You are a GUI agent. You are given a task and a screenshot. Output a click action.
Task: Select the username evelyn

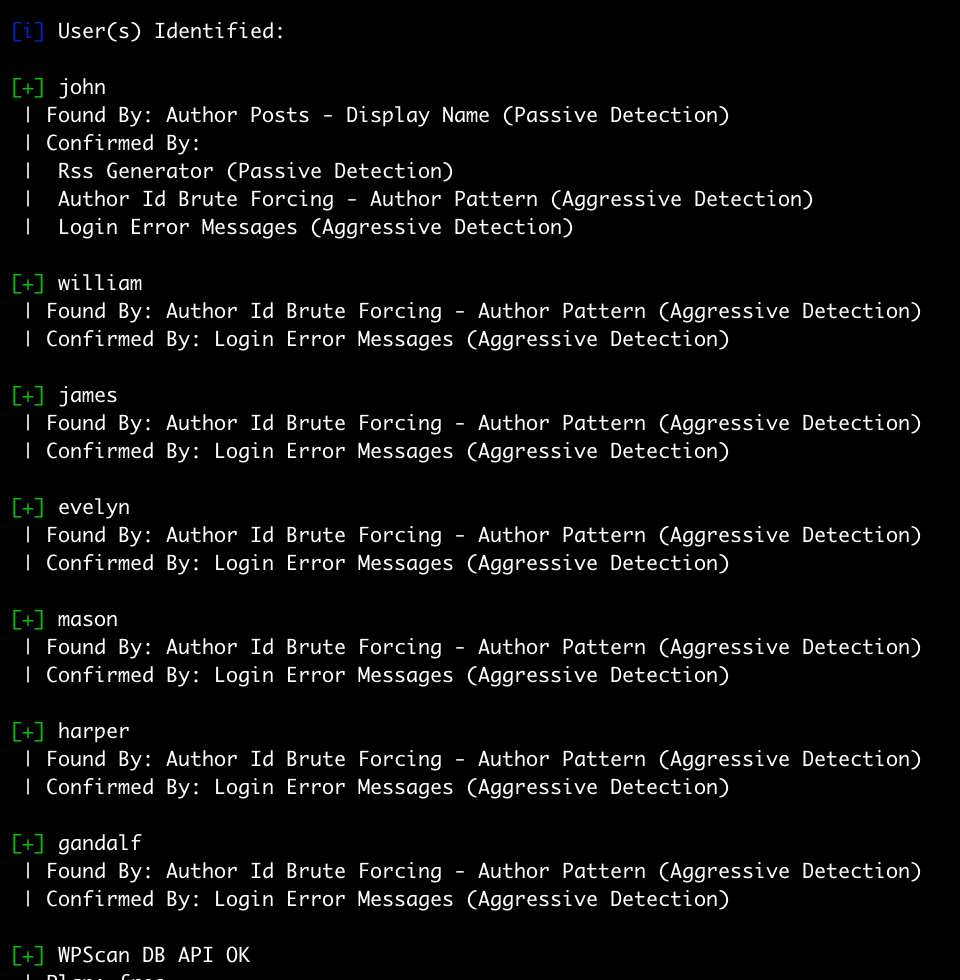pyautogui.click(x=94, y=508)
